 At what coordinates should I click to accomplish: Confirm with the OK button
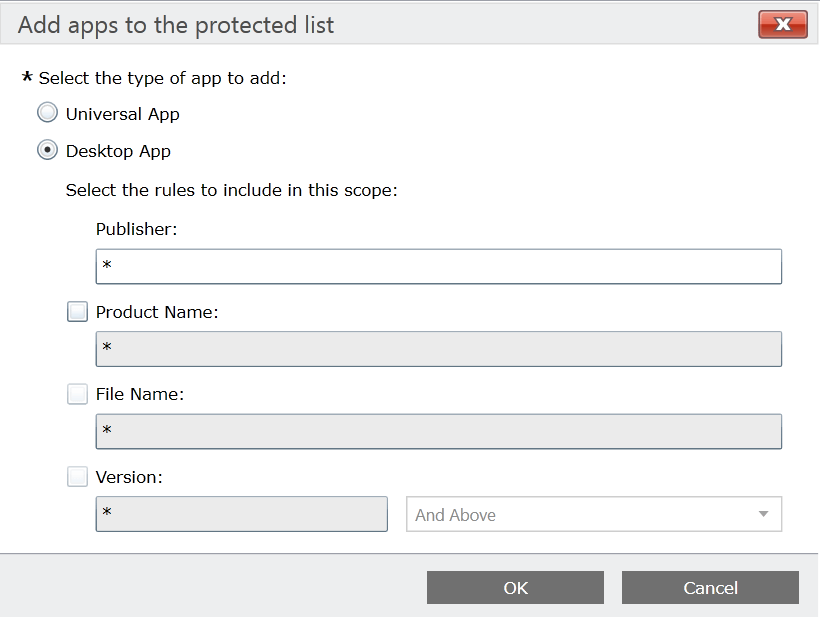[515, 588]
